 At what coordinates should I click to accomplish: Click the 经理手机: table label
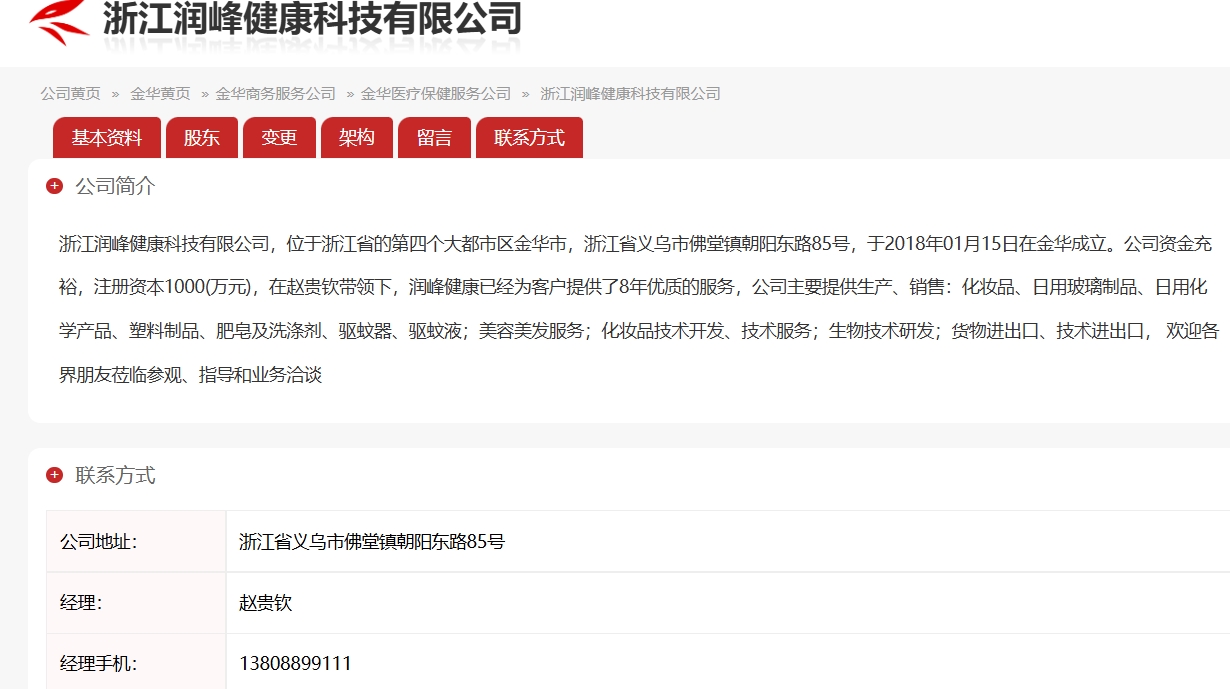pos(98,663)
